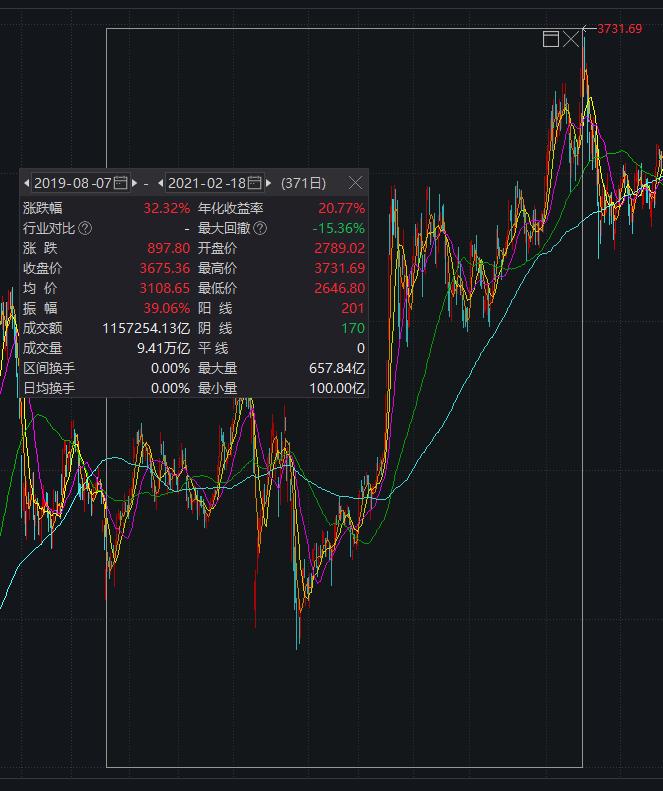Click the panel icon atop the selection box

(x=550, y=39)
